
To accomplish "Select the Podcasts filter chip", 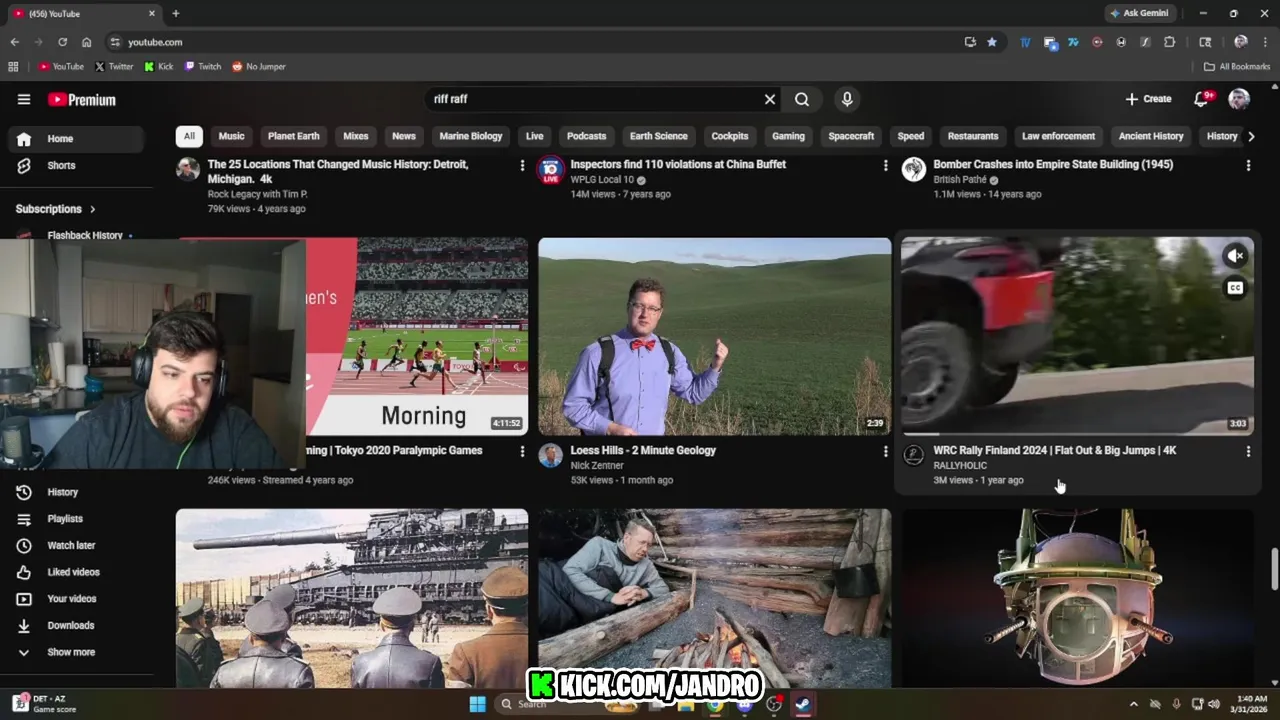I will (586, 136).
